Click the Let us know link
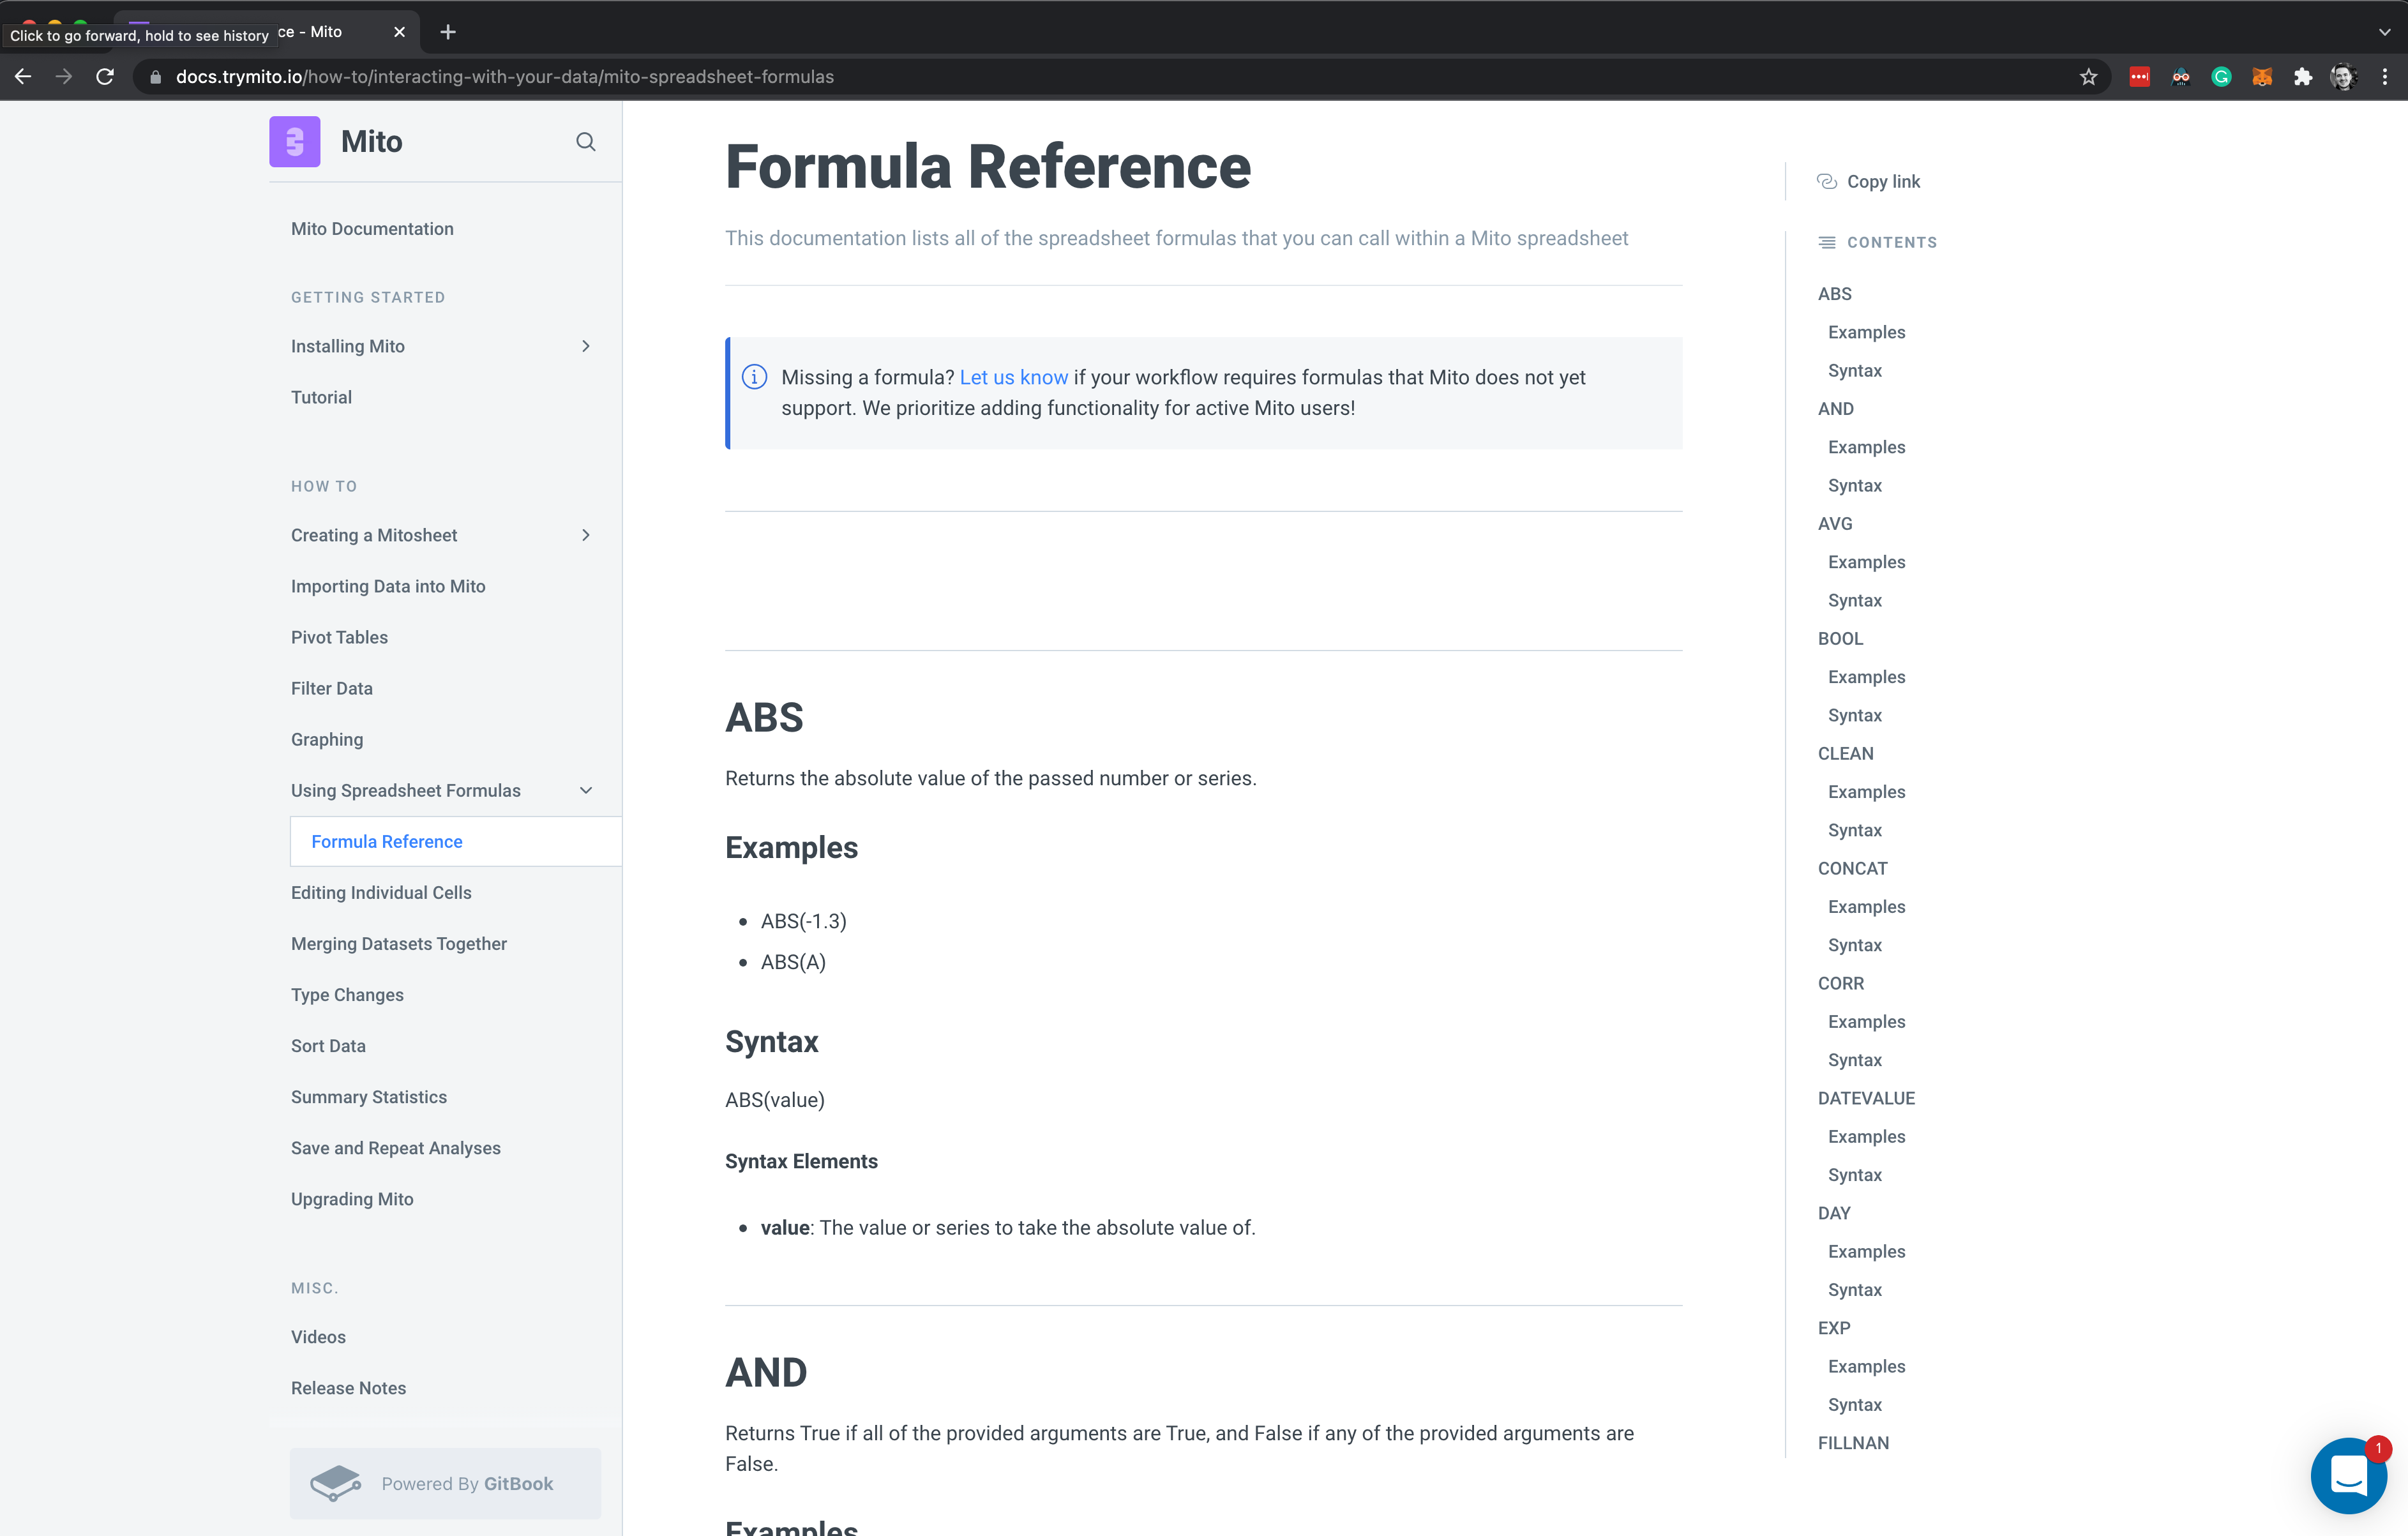 click(x=1013, y=377)
